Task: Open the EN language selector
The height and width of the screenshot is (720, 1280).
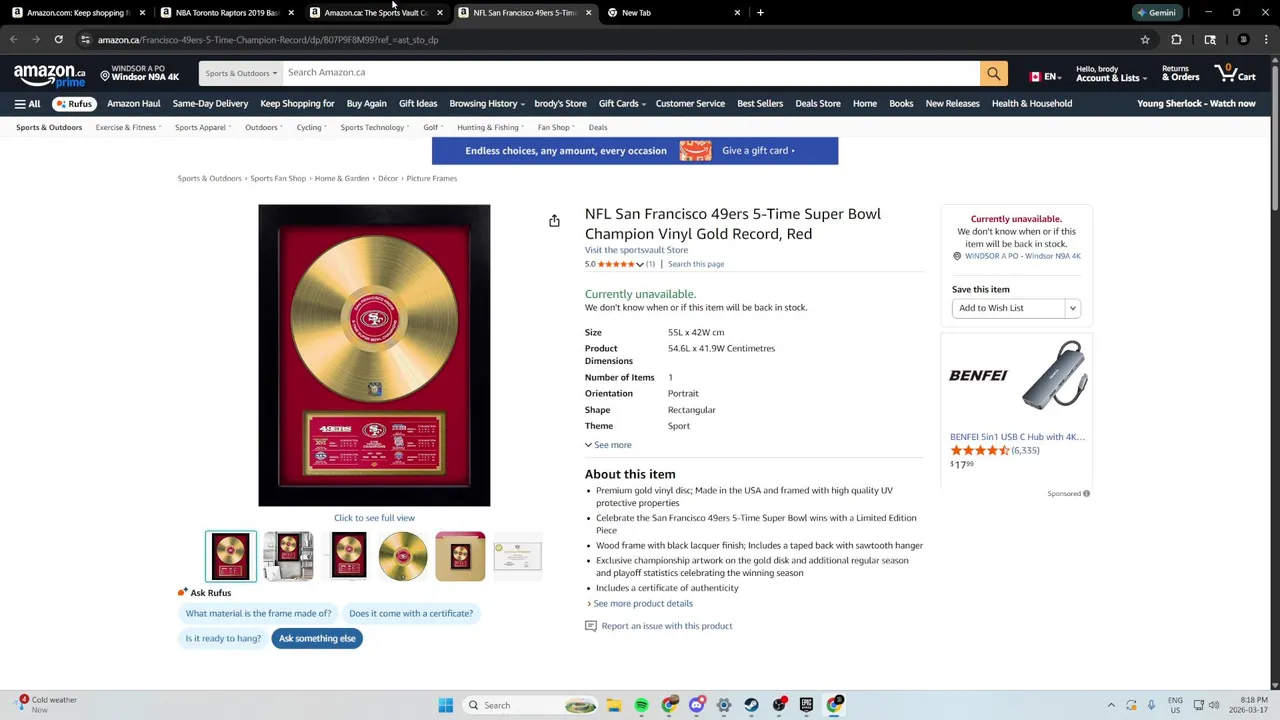Action: tap(1045, 76)
